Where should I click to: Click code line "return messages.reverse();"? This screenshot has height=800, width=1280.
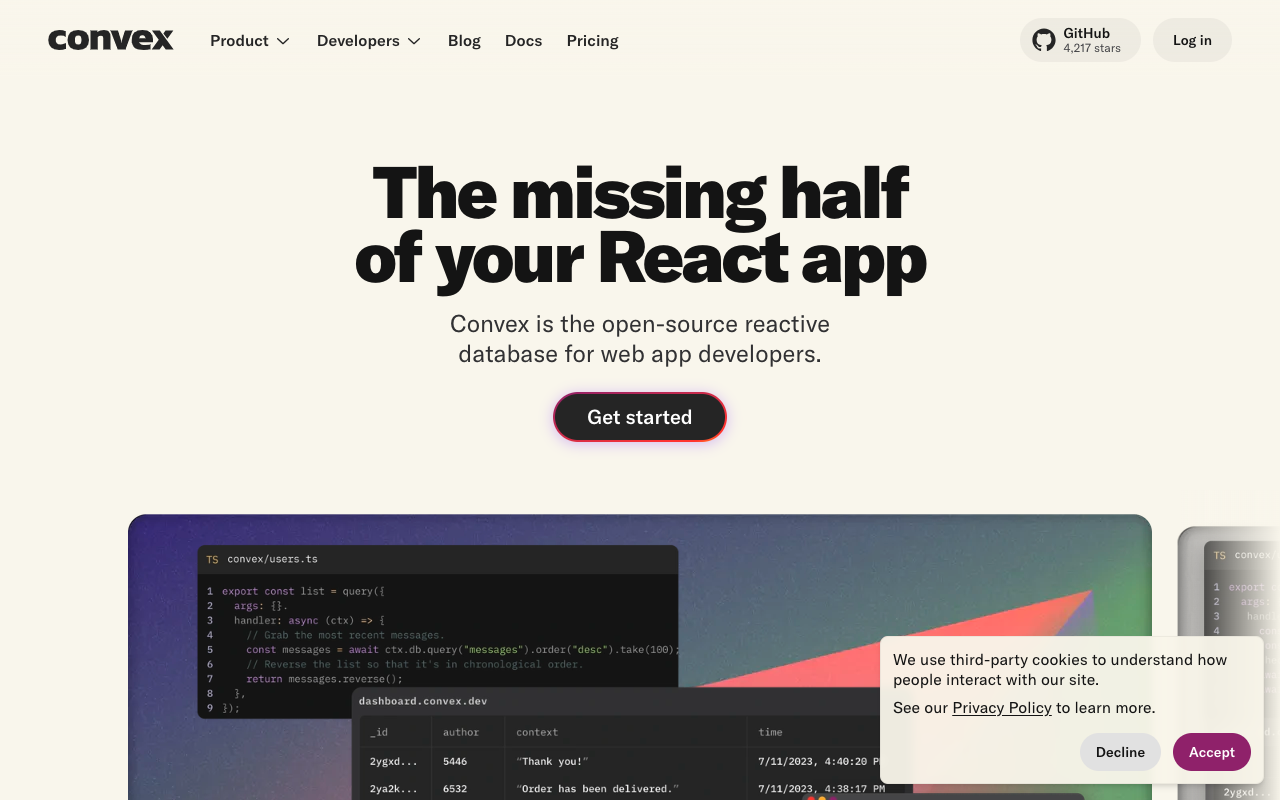coord(324,679)
